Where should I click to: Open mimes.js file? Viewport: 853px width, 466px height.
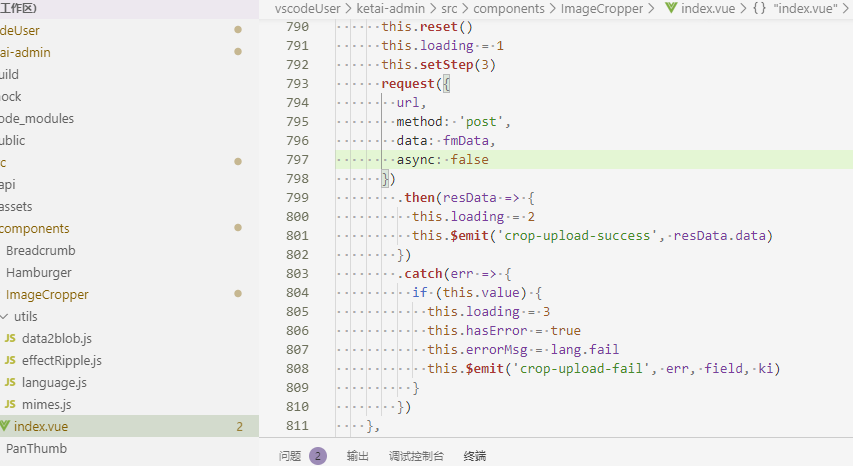point(46,405)
